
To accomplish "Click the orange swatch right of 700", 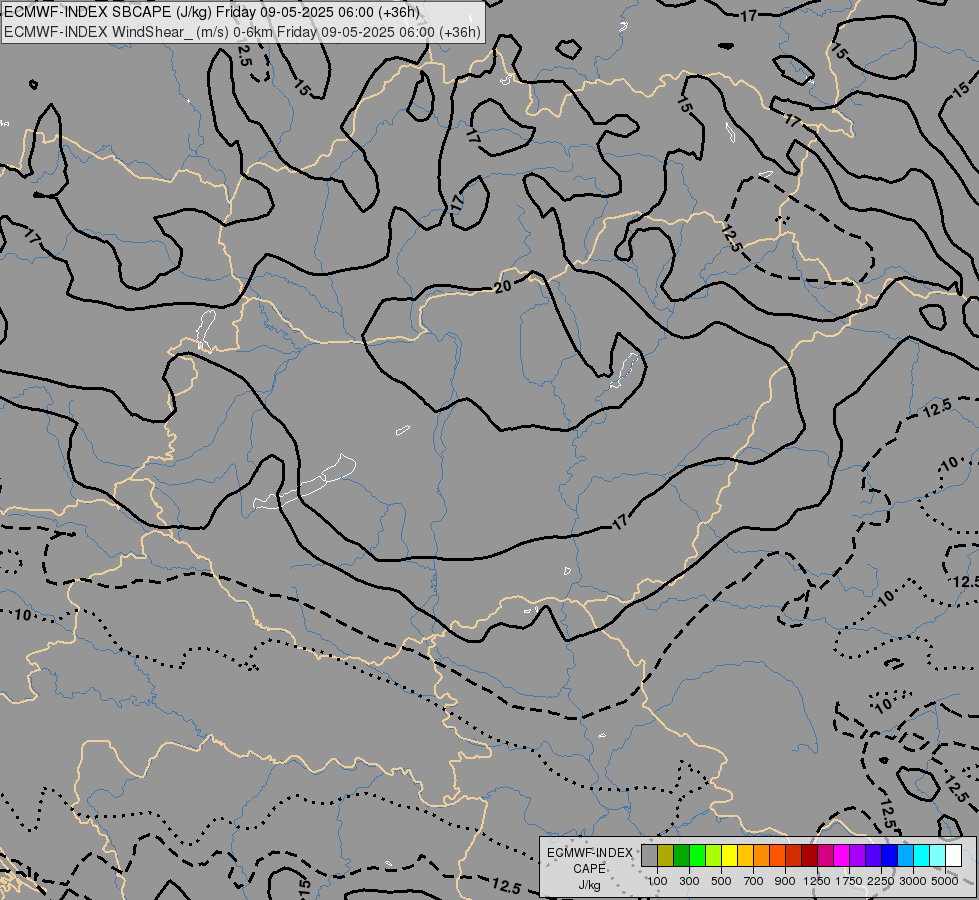I will 762,856.
